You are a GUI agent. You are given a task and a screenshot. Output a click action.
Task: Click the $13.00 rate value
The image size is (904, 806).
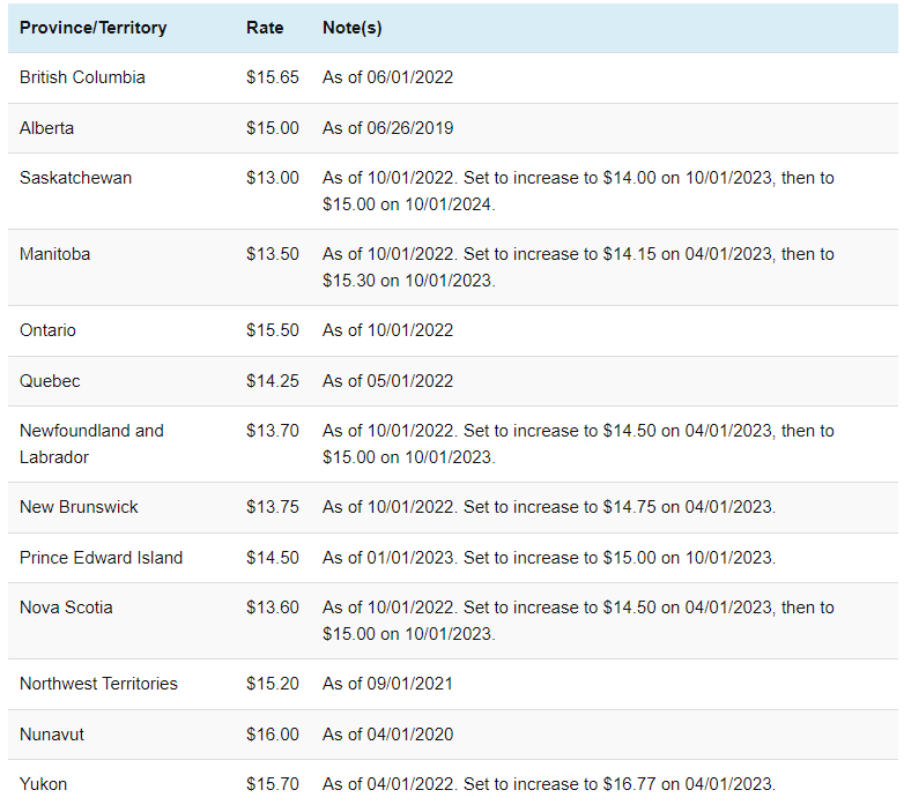273,178
